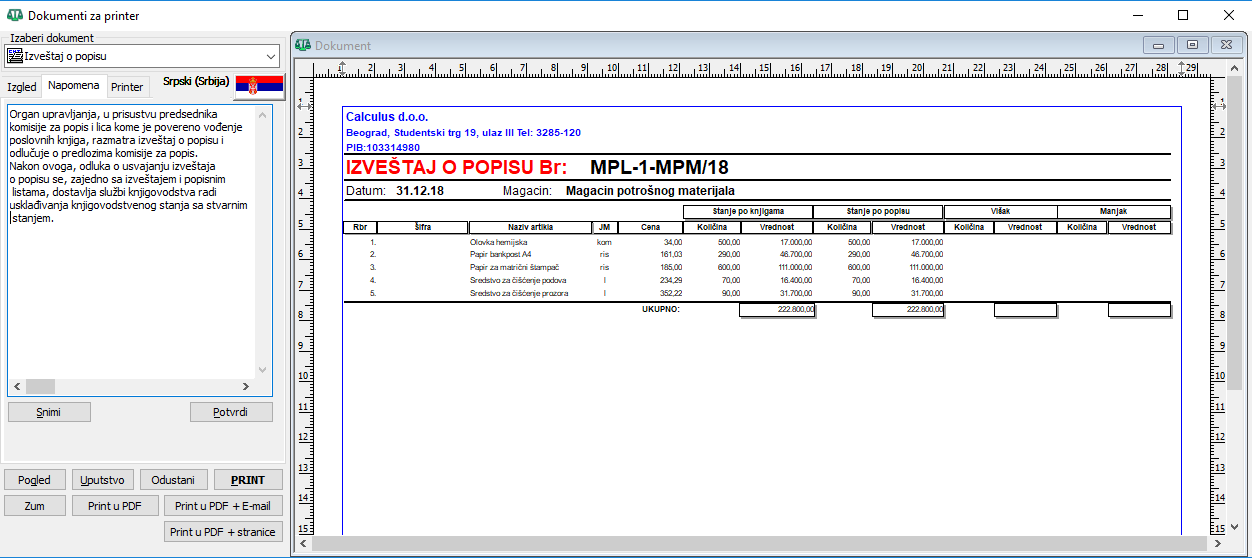Click the document preview horizontal scrollbar
Viewport: 1252px width, 558px height.
760,543
